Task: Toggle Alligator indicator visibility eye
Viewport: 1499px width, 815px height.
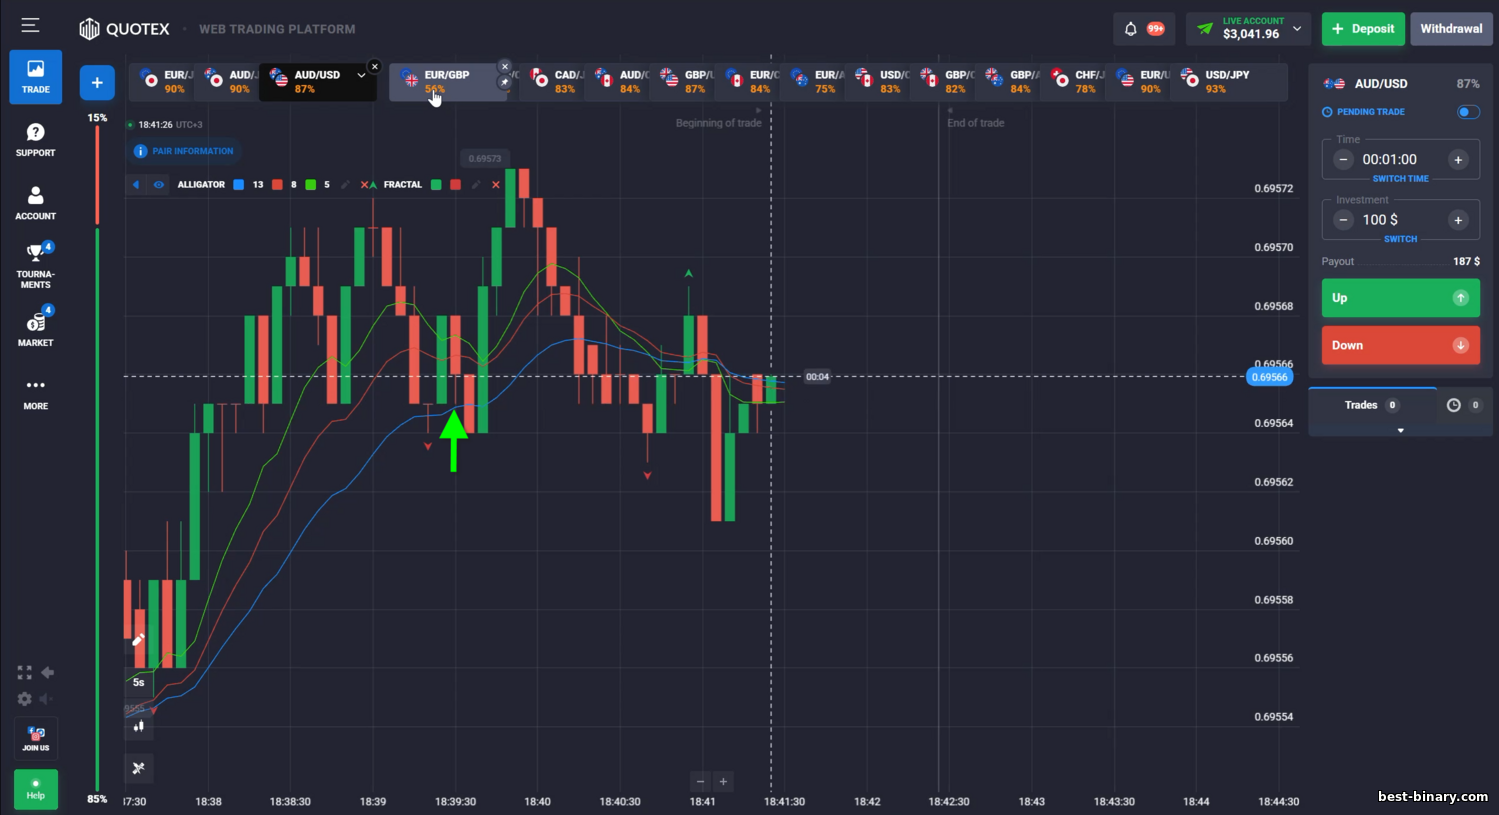Action: (x=159, y=185)
